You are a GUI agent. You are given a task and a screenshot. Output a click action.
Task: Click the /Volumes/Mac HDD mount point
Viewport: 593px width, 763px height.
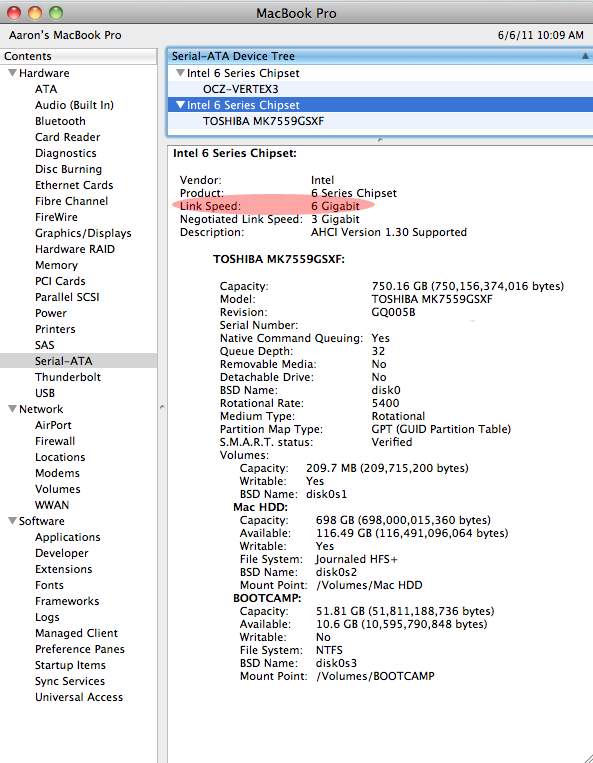[x=369, y=585]
